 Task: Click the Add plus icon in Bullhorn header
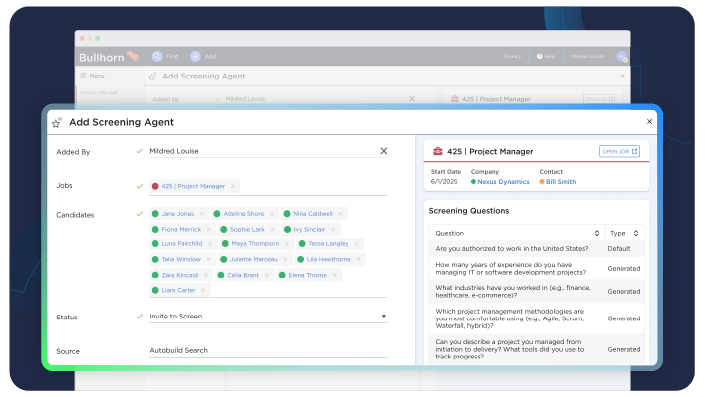pyautogui.click(x=195, y=56)
